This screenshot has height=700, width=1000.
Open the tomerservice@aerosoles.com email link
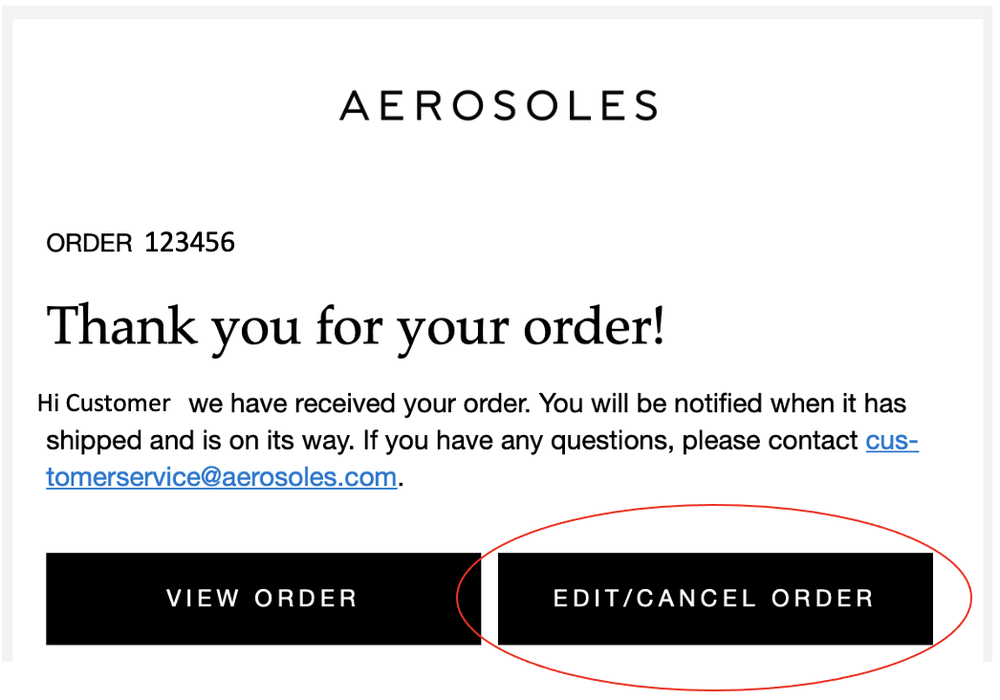pyautogui.click(x=221, y=477)
